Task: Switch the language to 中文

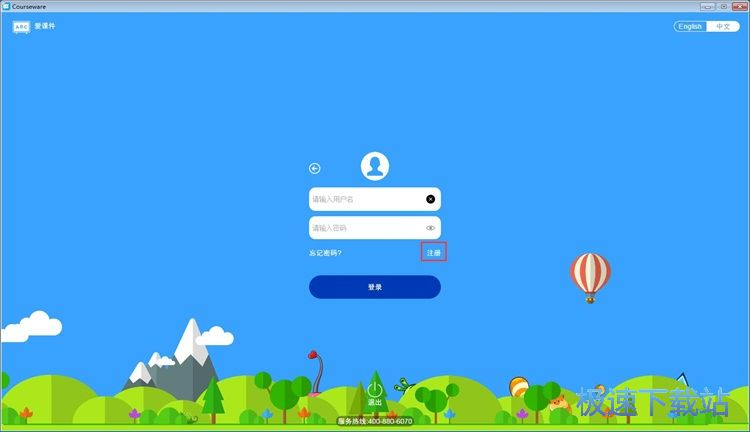Action: (x=723, y=26)
